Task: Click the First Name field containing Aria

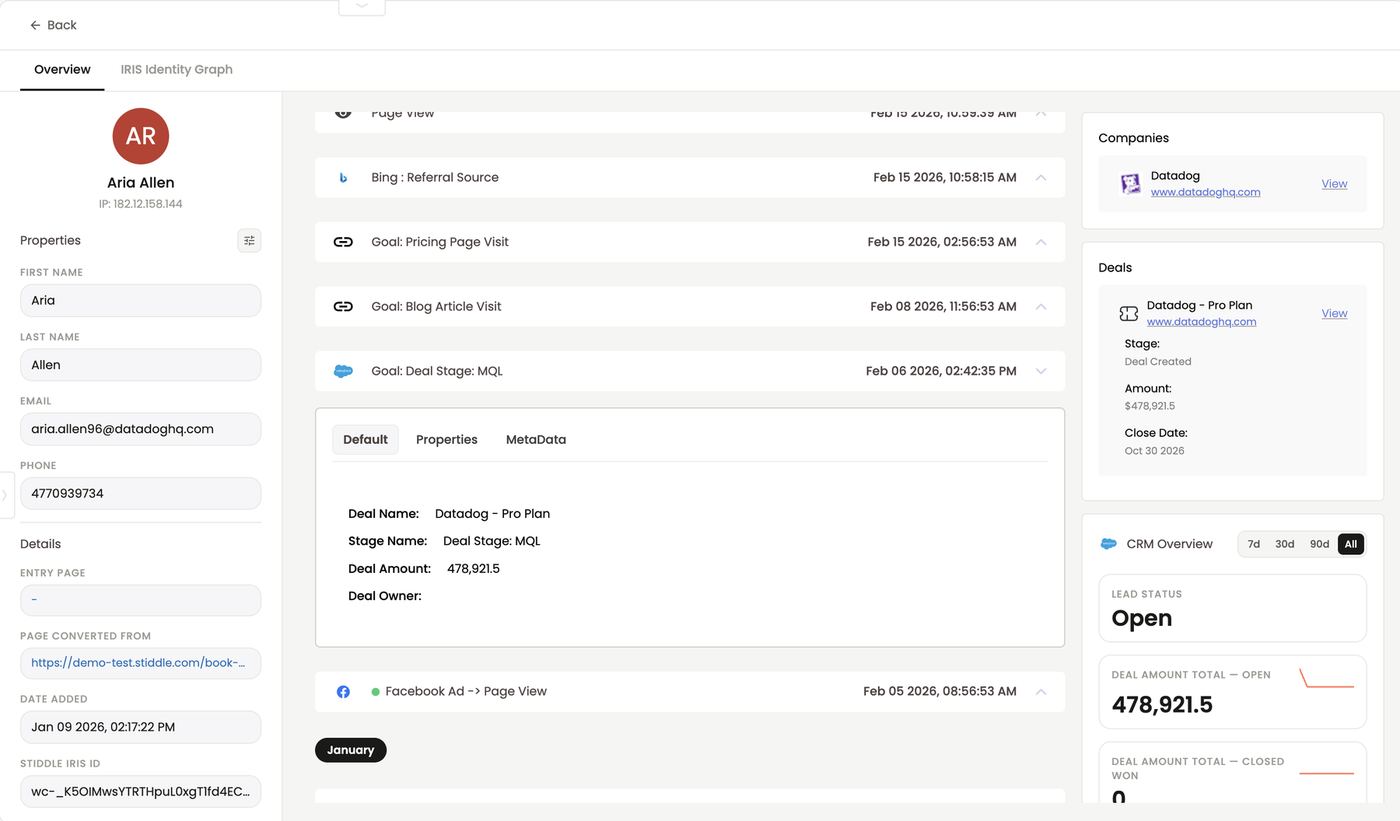Action: point(141,301)
